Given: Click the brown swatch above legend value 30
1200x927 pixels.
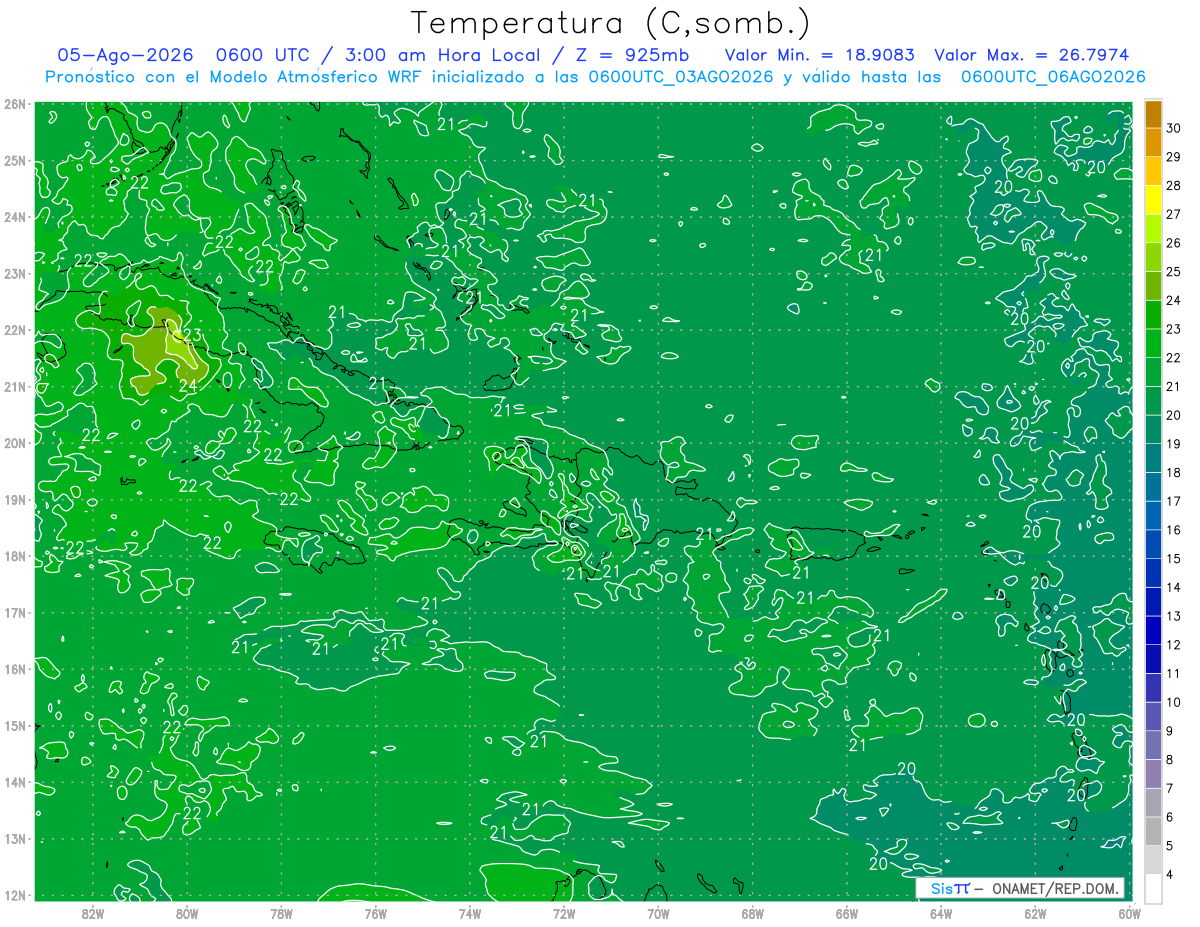Looking at the screenshot, I should click(1153, 114).
